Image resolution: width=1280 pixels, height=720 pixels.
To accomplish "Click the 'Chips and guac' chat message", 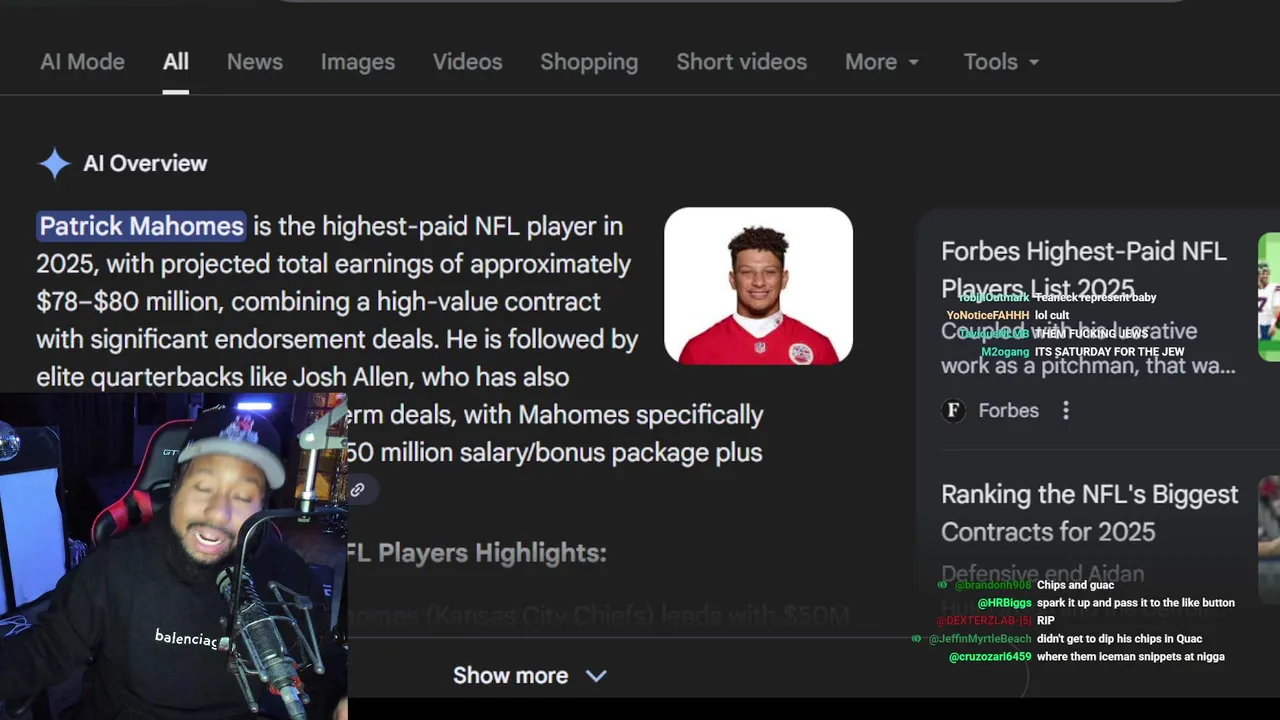I will tap(1075, 585).
